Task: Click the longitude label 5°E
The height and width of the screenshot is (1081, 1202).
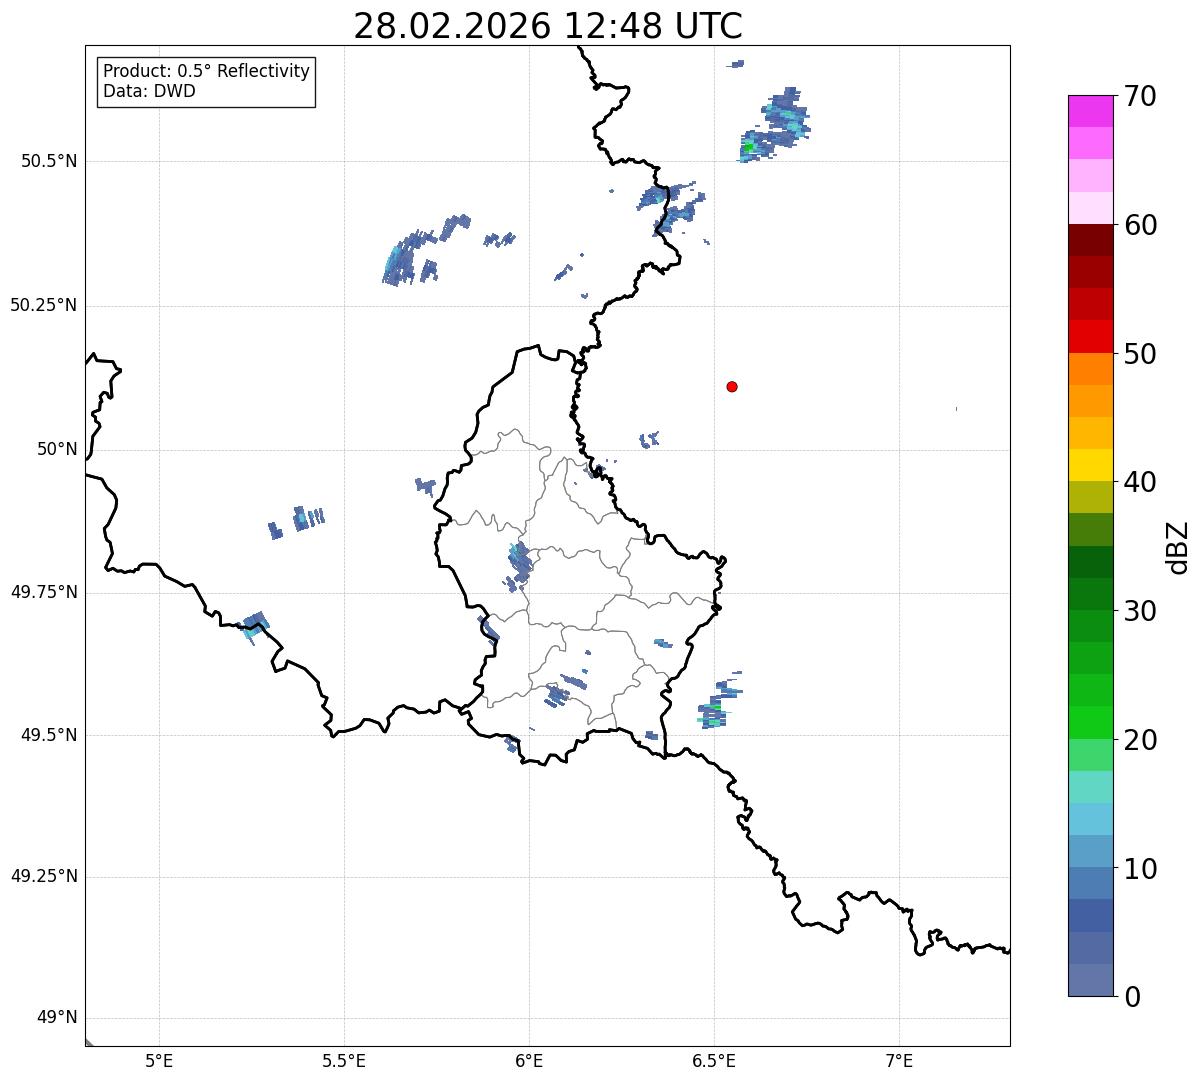Action: click(159, 1060)
